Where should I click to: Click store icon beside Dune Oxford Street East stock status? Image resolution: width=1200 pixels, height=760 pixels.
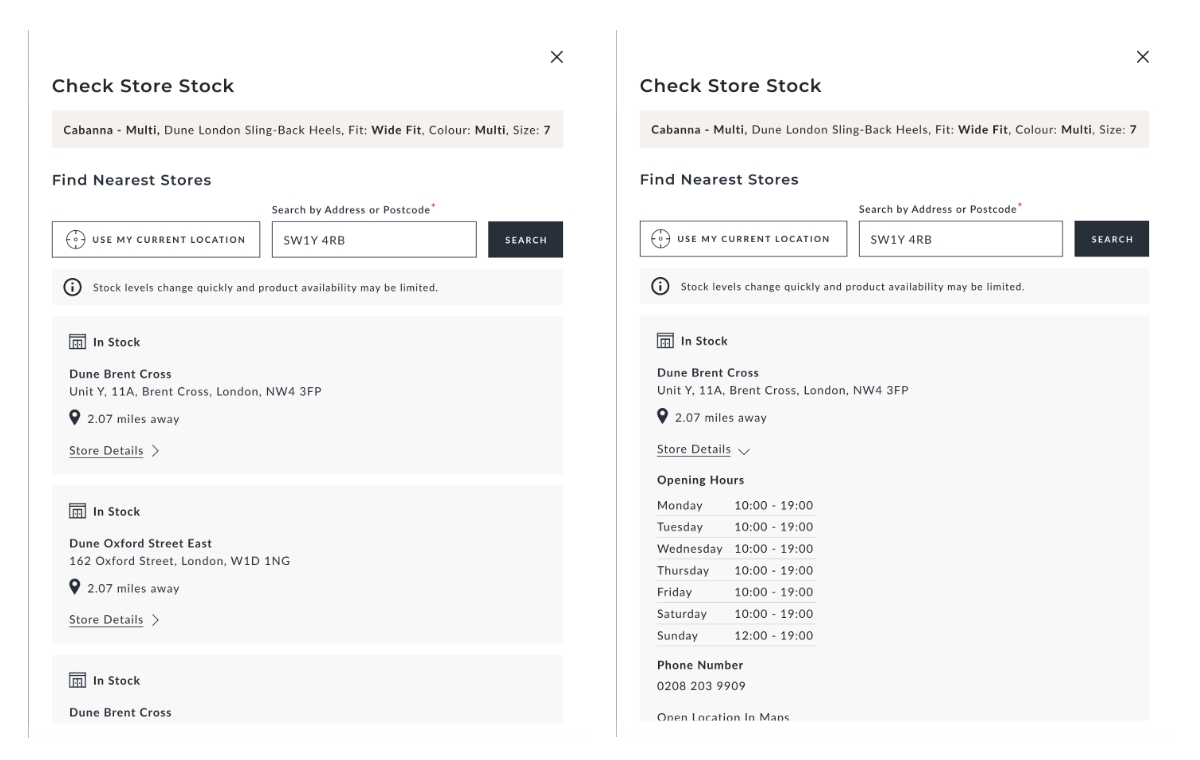click(77, 512)
